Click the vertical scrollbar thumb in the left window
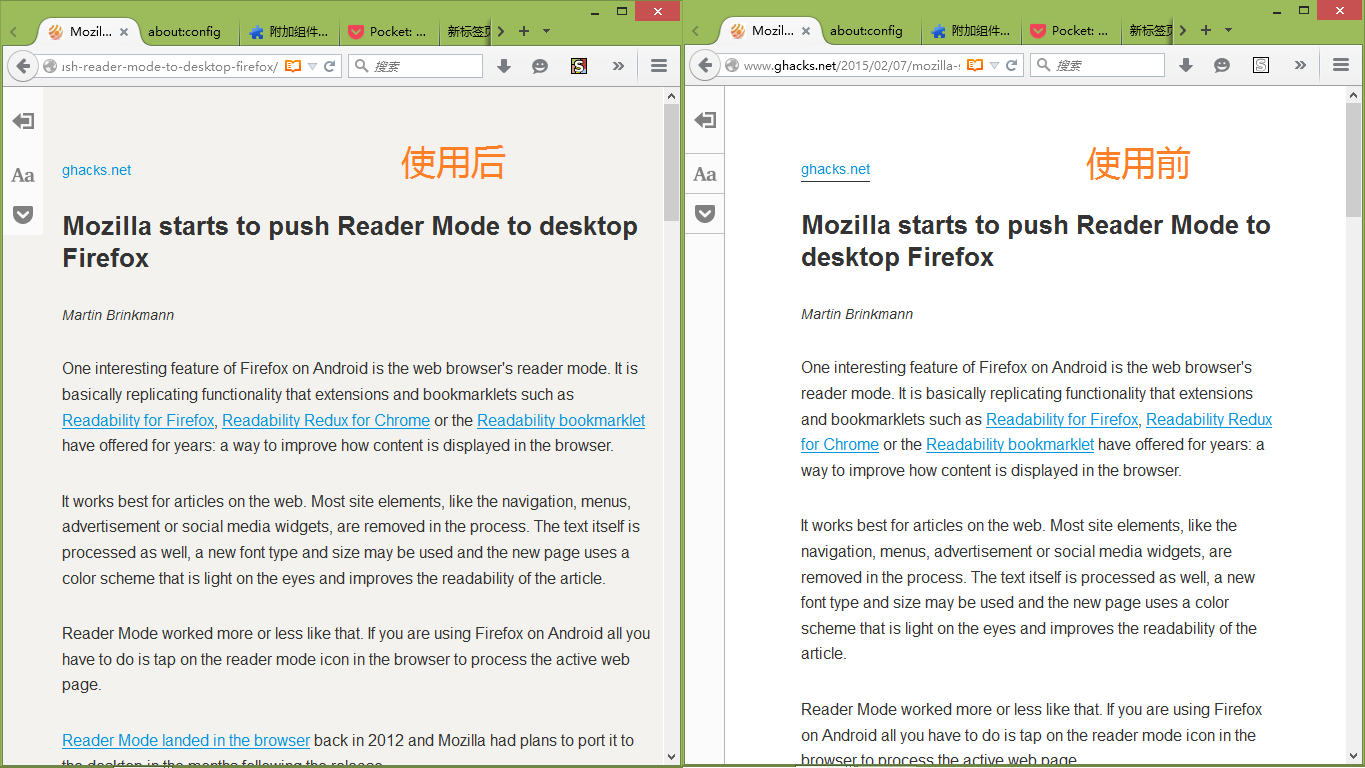This screenshot has width=1365, height=768. pyautogui.click(x=672, y=162)
